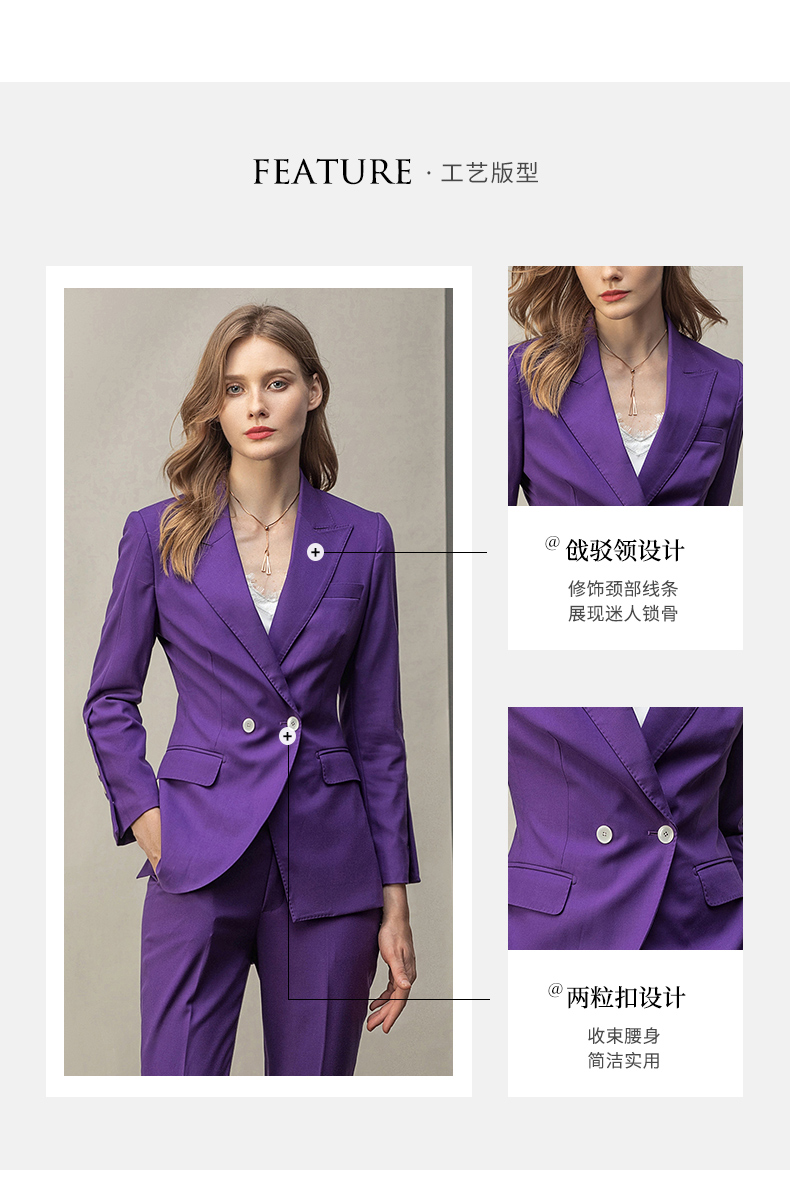
Task: Click the 简洁实用 description line
Action: pyautogui.click(x=624, y=1061)
